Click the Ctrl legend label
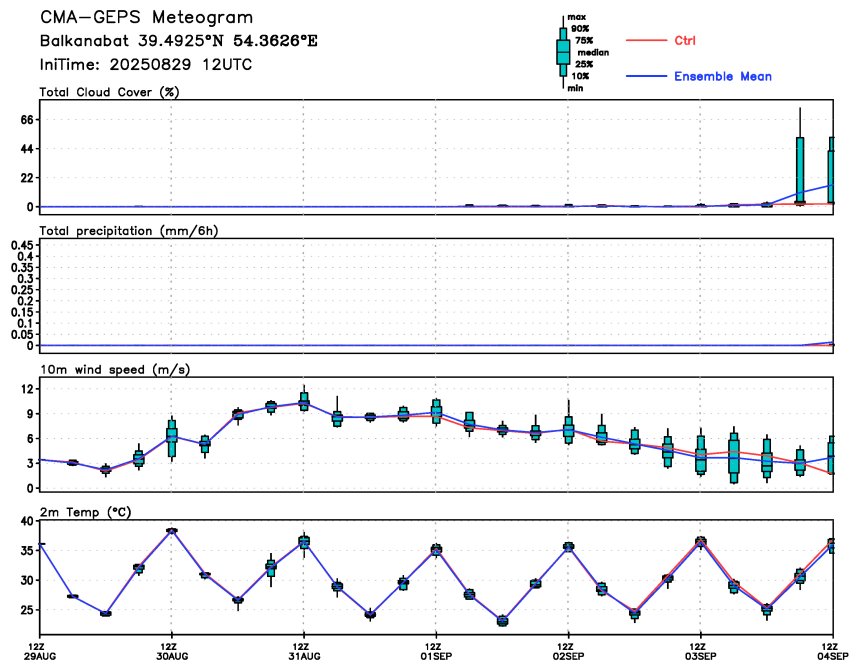This screenshot has height=672, width=860. coord(684,41)
